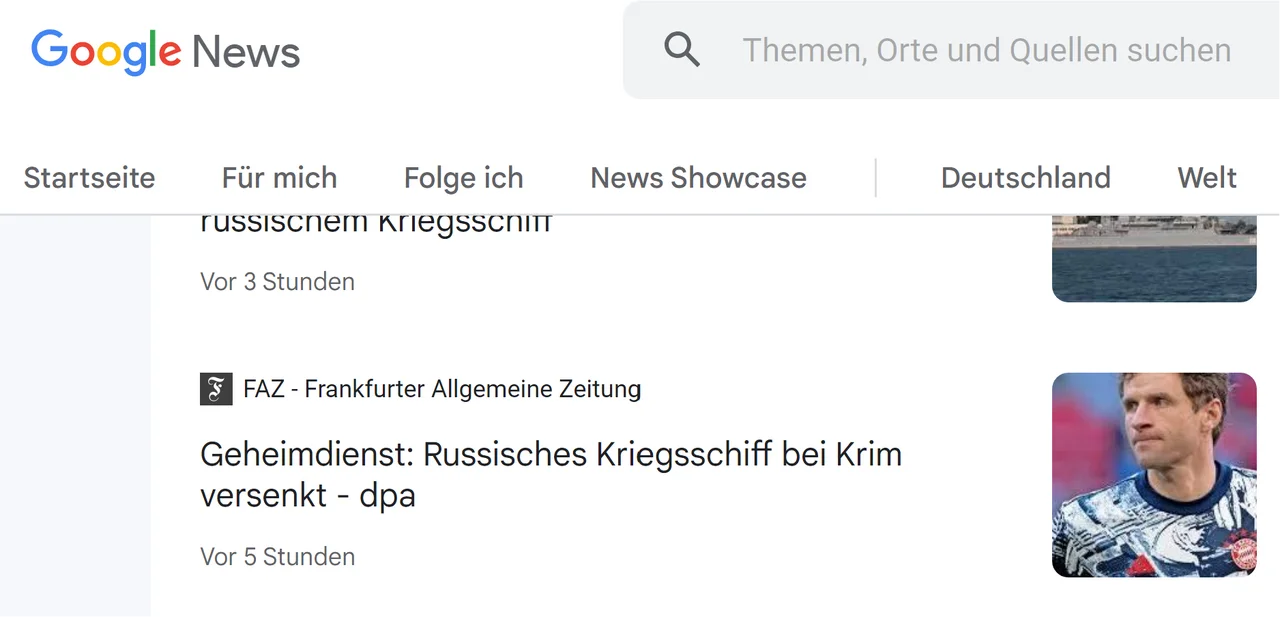Image resolution: width=1280 pixels, height=617 pixels.
Task: Click the gray 'News' text beside Google
Action: tap(246, 52)
